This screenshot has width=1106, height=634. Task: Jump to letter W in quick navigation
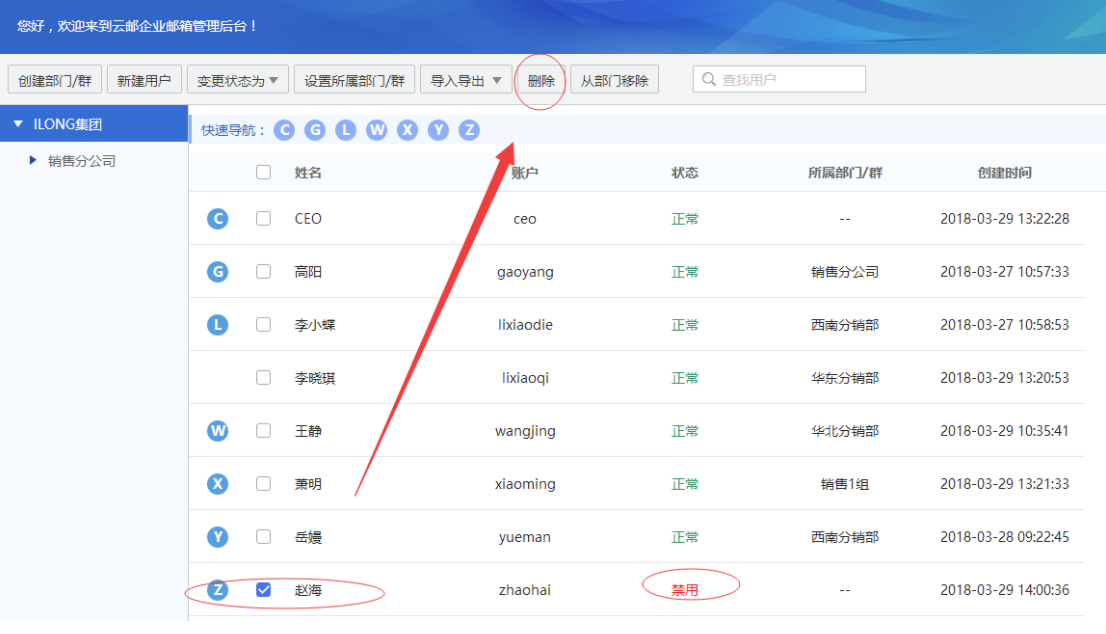coord(377,130)
